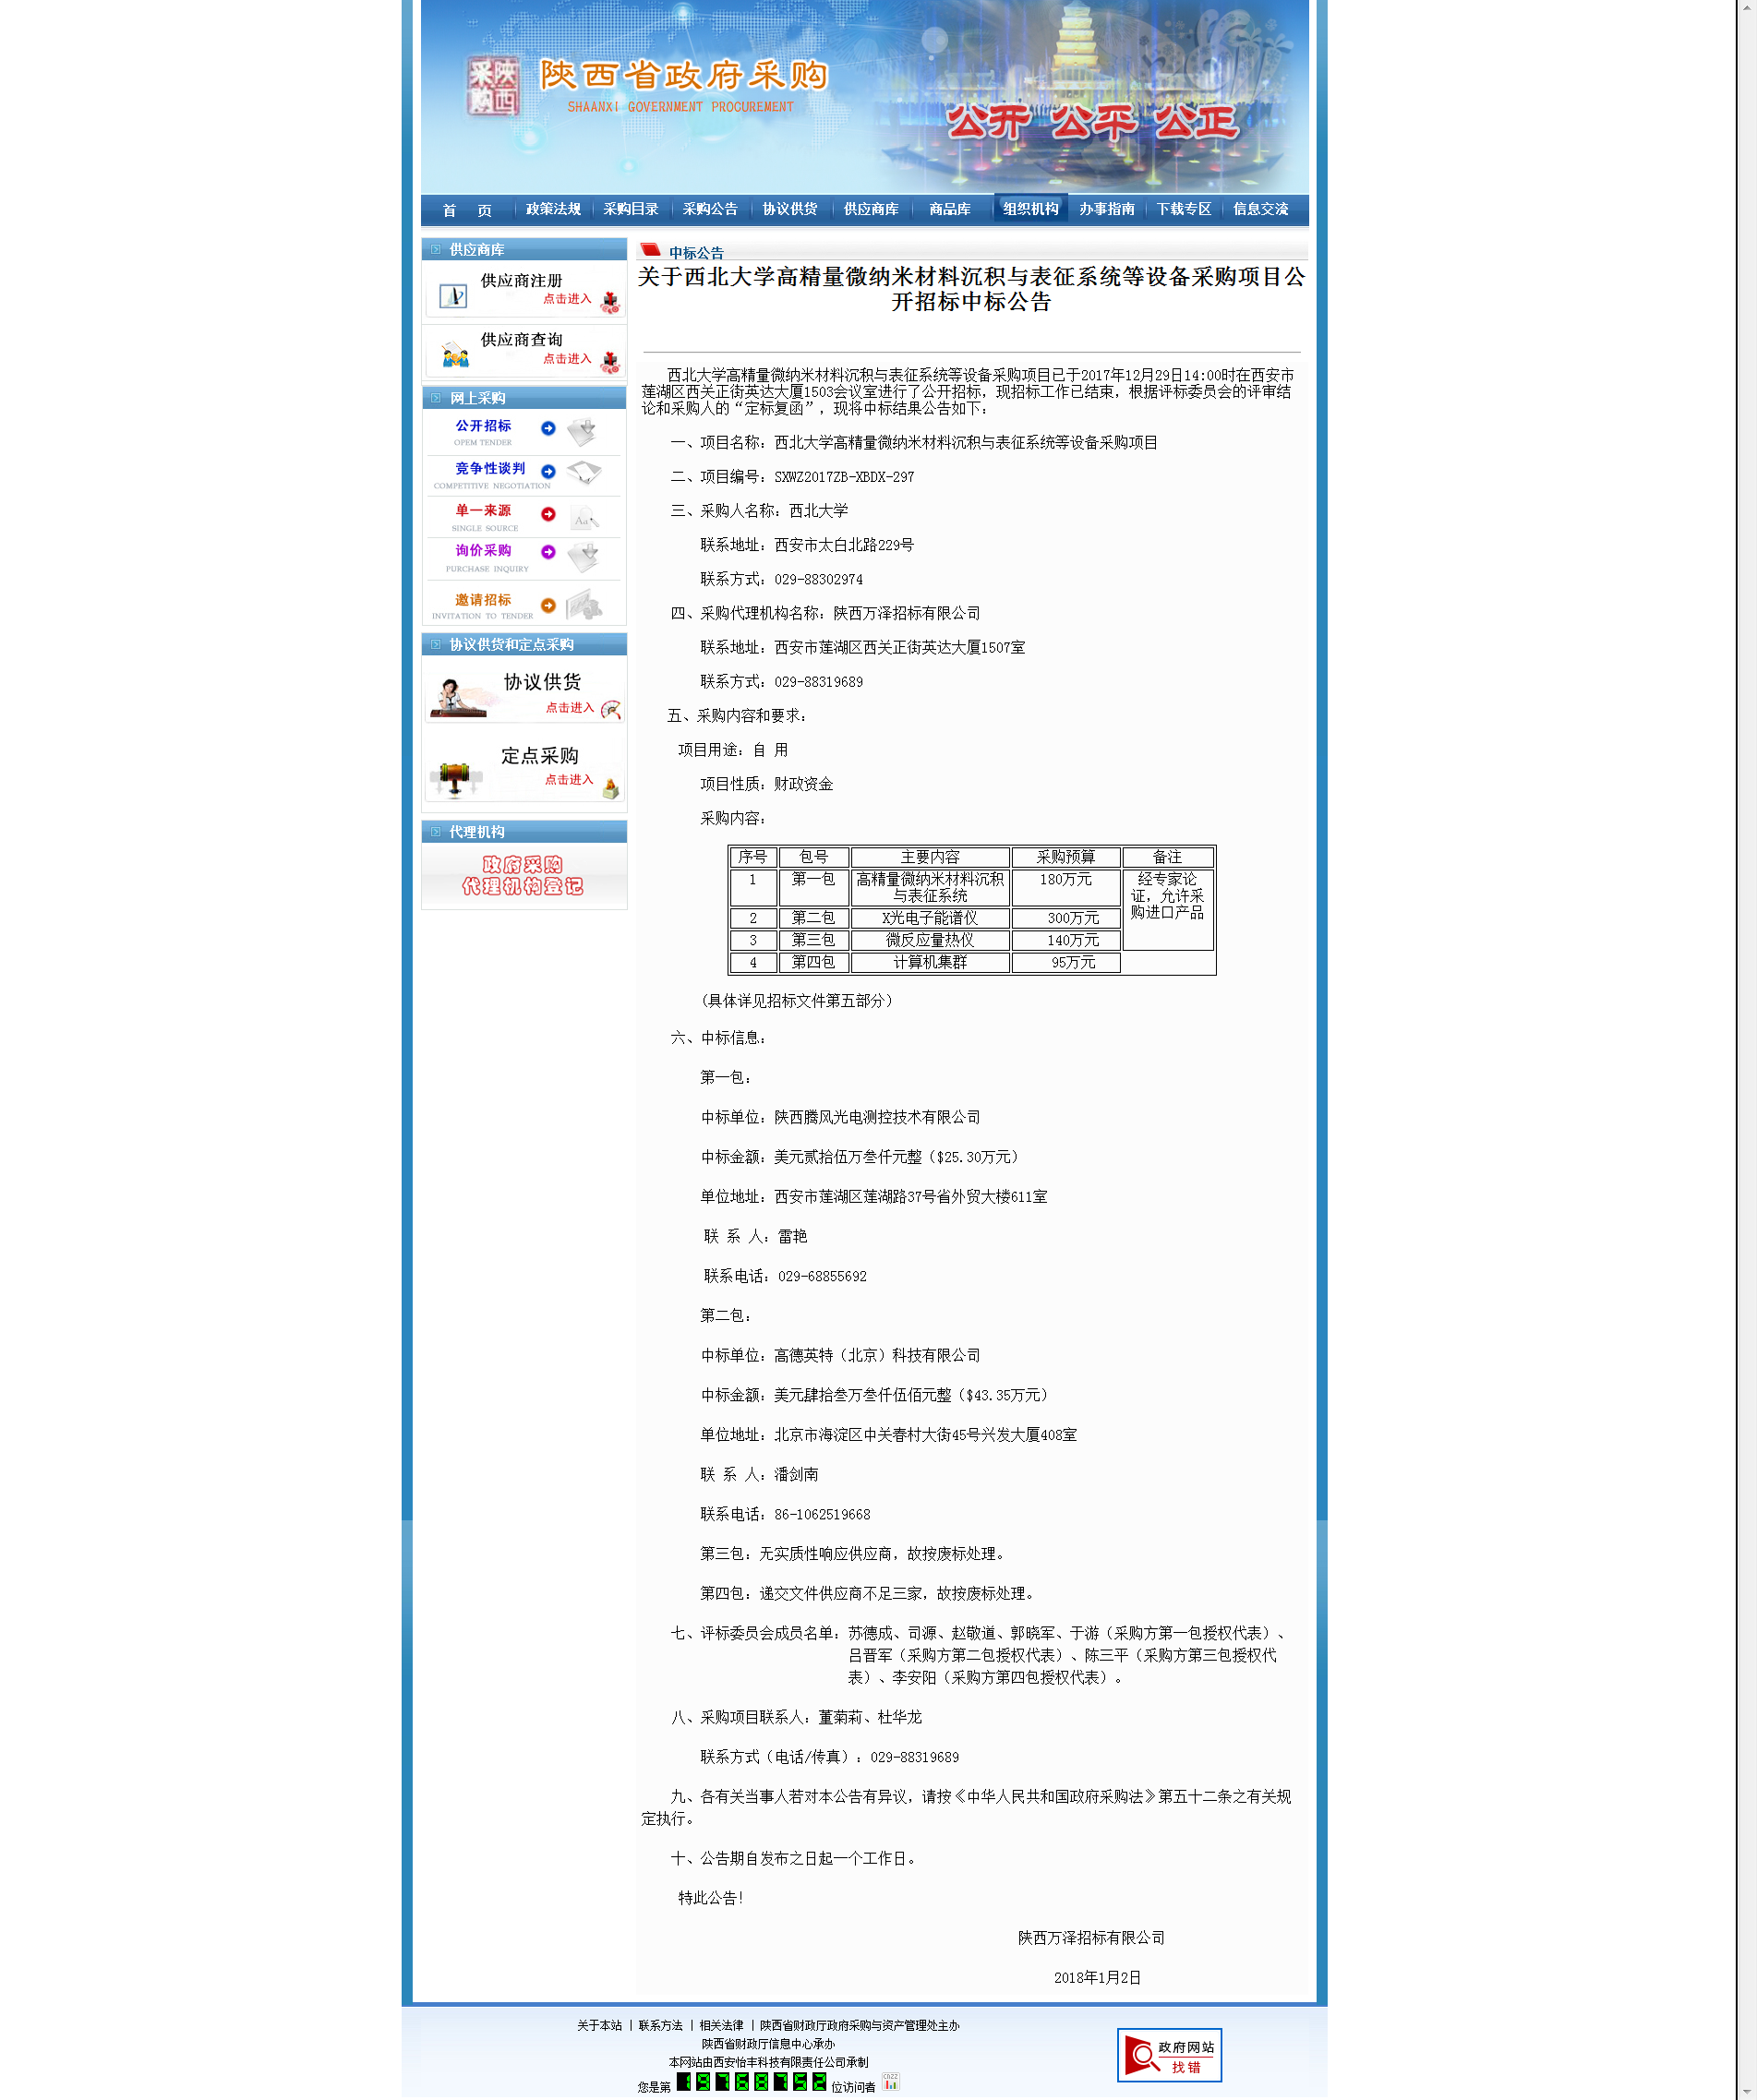Click the red 采购 logo seal
1757x2100 pixels.
(492, 86)
